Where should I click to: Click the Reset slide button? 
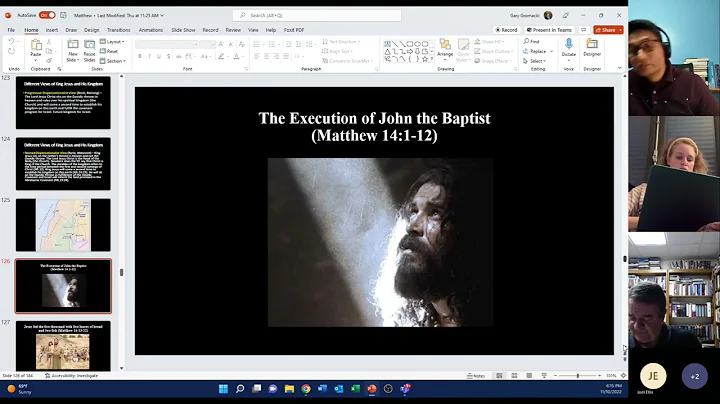coord(109,51)
